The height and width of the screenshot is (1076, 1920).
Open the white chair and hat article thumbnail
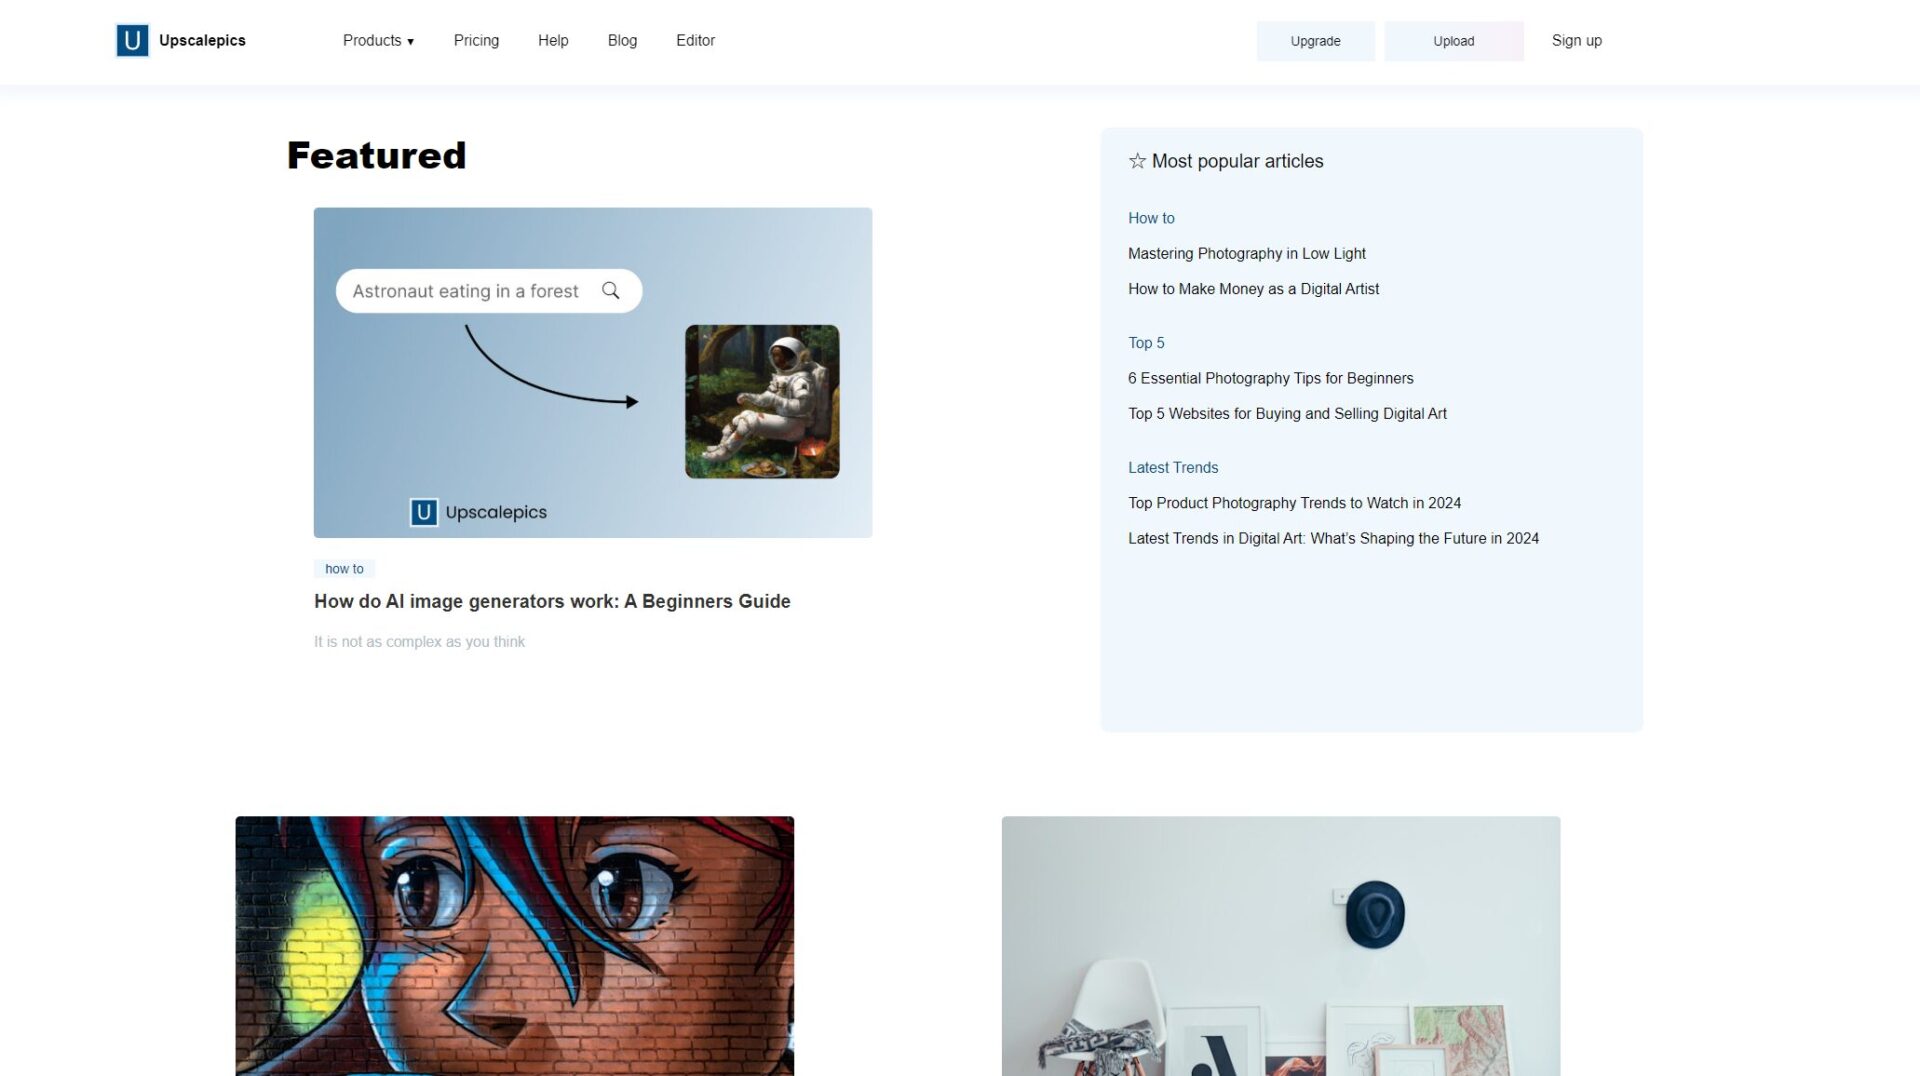[1280, 946]
